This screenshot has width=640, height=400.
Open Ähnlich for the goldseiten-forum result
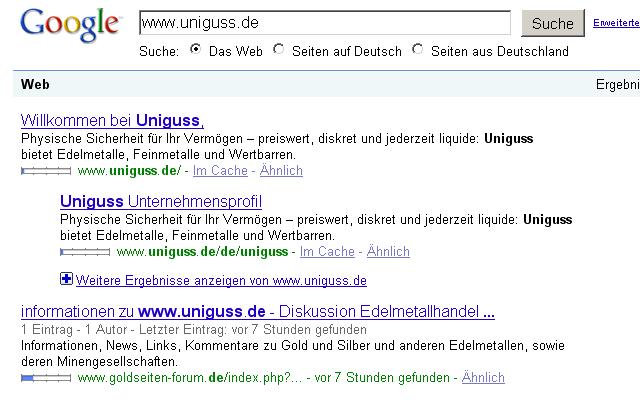pyautogui.click(x=483, y=377)
